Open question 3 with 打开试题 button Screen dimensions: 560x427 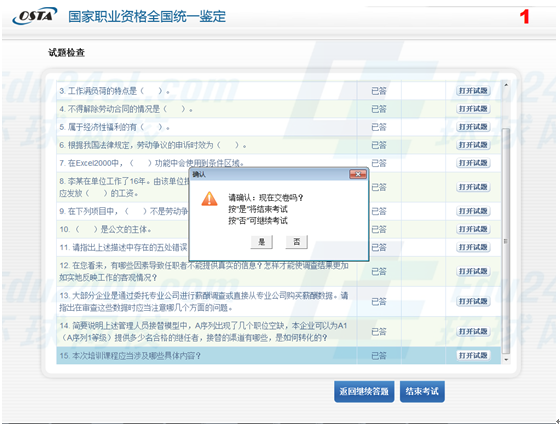[x=473, y=91]
